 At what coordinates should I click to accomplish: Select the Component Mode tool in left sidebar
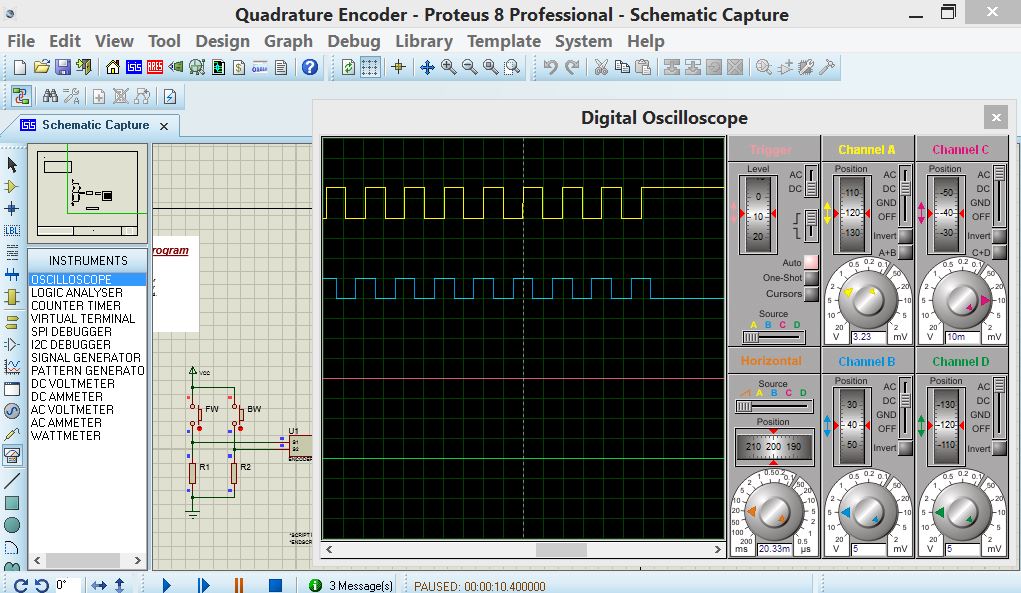point(12,187)
